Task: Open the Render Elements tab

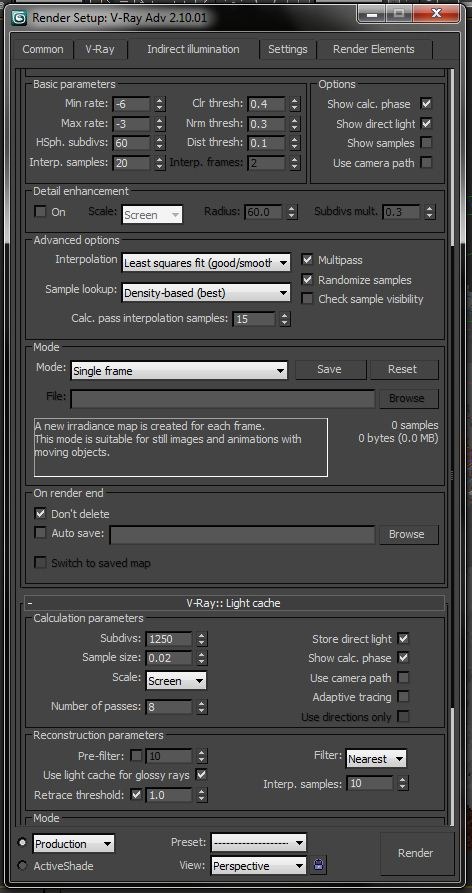Action: click(x=374, y=49)
